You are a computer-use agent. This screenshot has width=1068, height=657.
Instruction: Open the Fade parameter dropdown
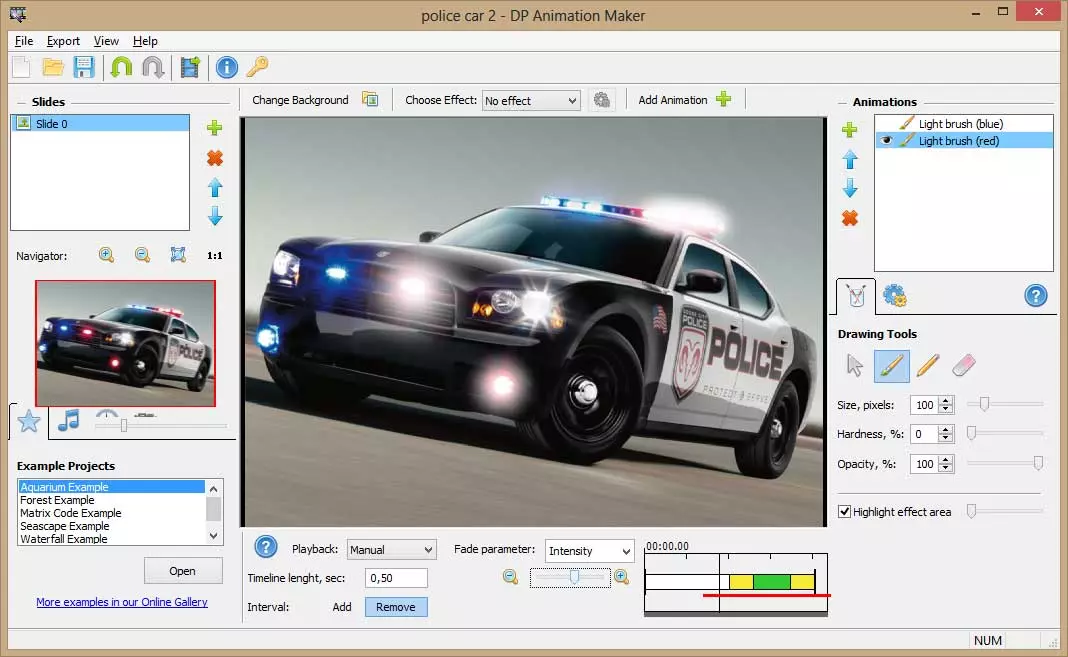590,551
